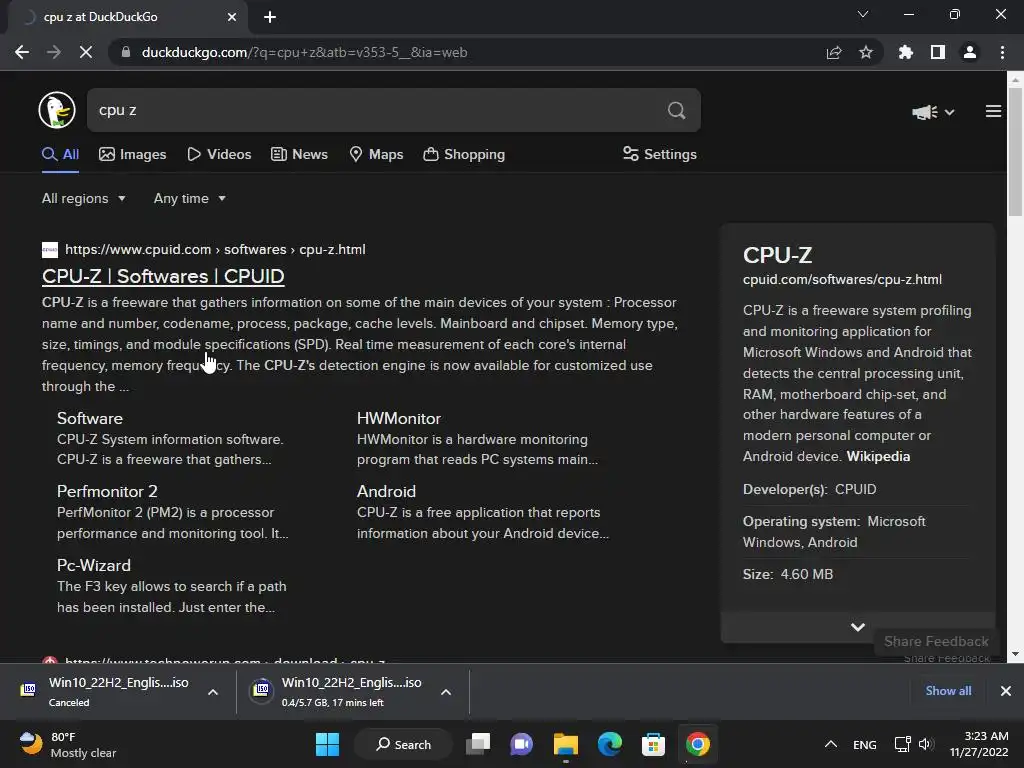Image resolution: width=1024 pixels, height=768 pixels.
Task: Click ENG language indicator
Action: click(865, 744)
